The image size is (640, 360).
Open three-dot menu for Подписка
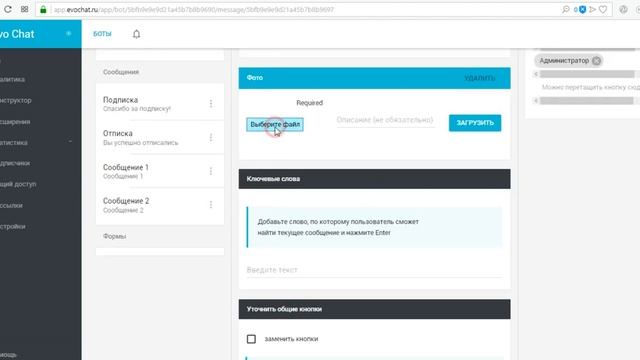211,104
